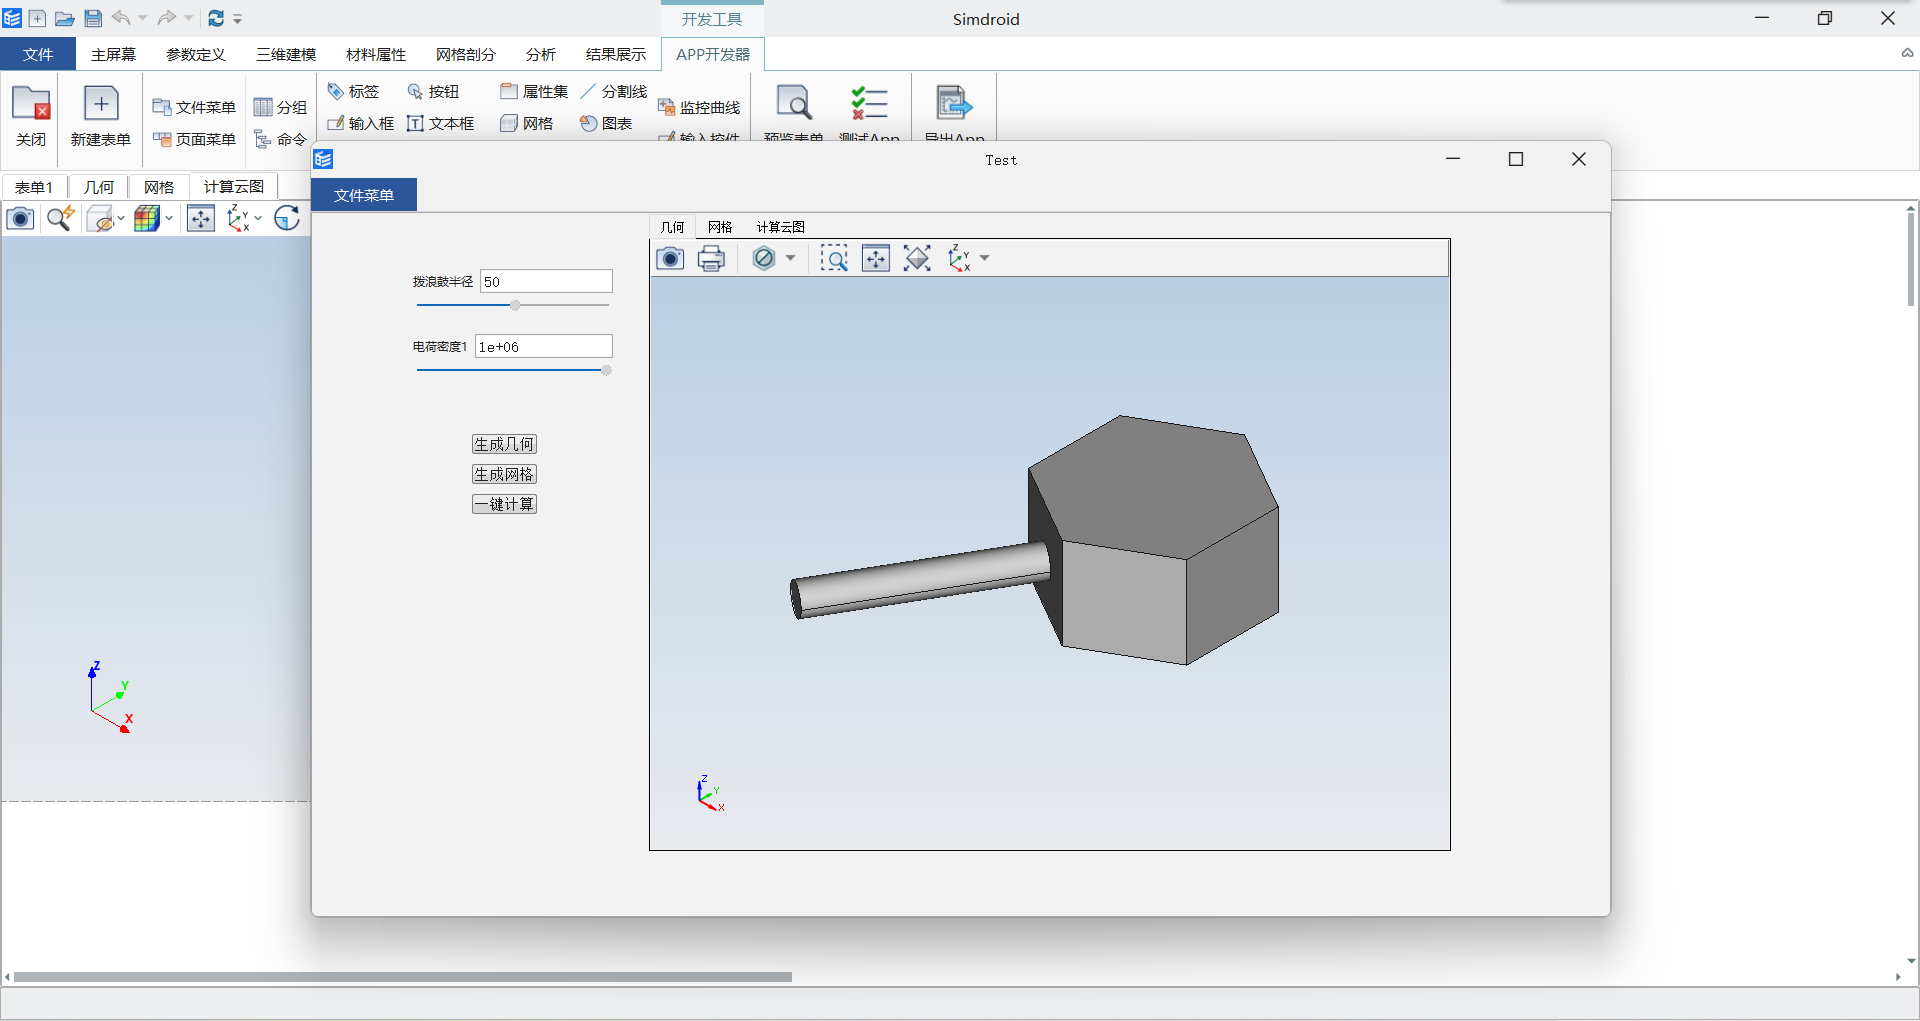
Task: Click the 一键计算 button
Action: tap(504, 504)
